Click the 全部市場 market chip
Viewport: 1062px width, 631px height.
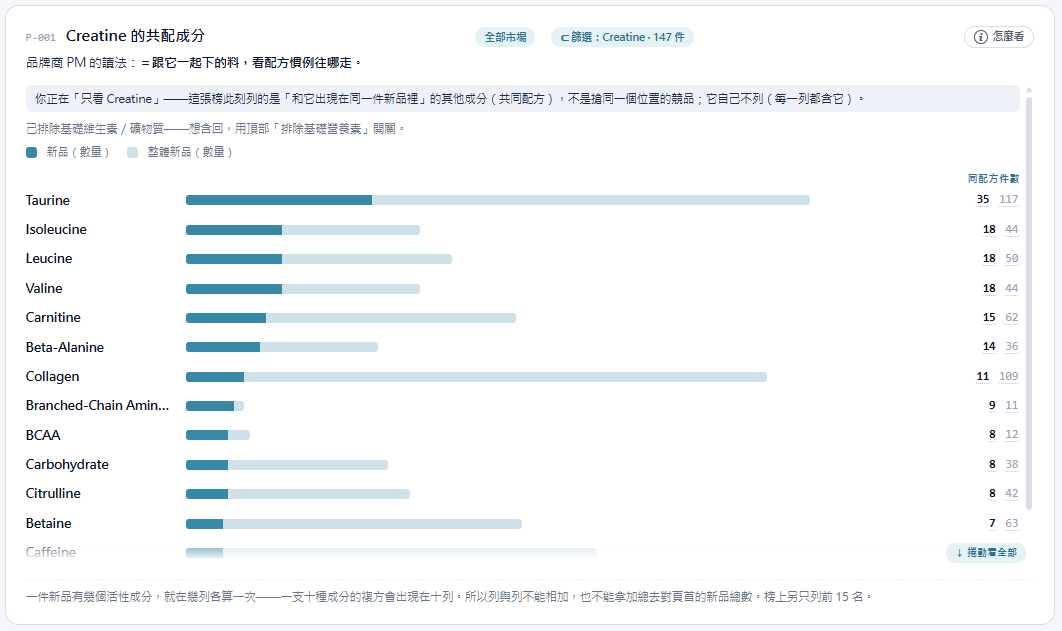(505, 37)
